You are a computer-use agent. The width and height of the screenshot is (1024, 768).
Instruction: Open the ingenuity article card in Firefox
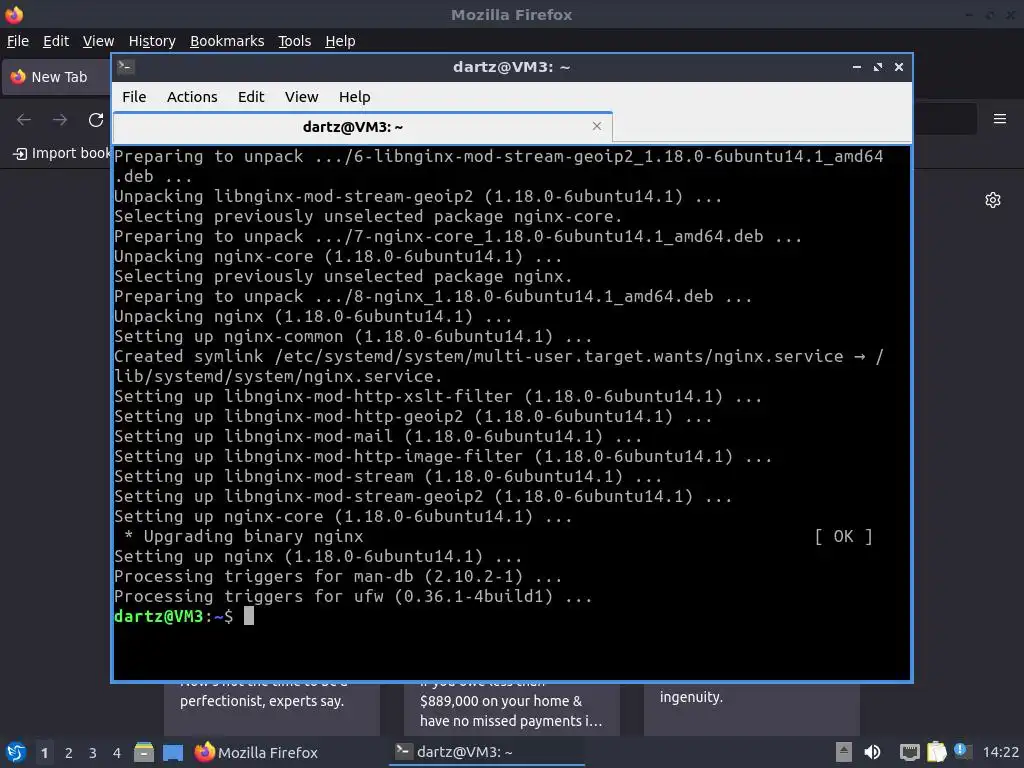(752, 708)
